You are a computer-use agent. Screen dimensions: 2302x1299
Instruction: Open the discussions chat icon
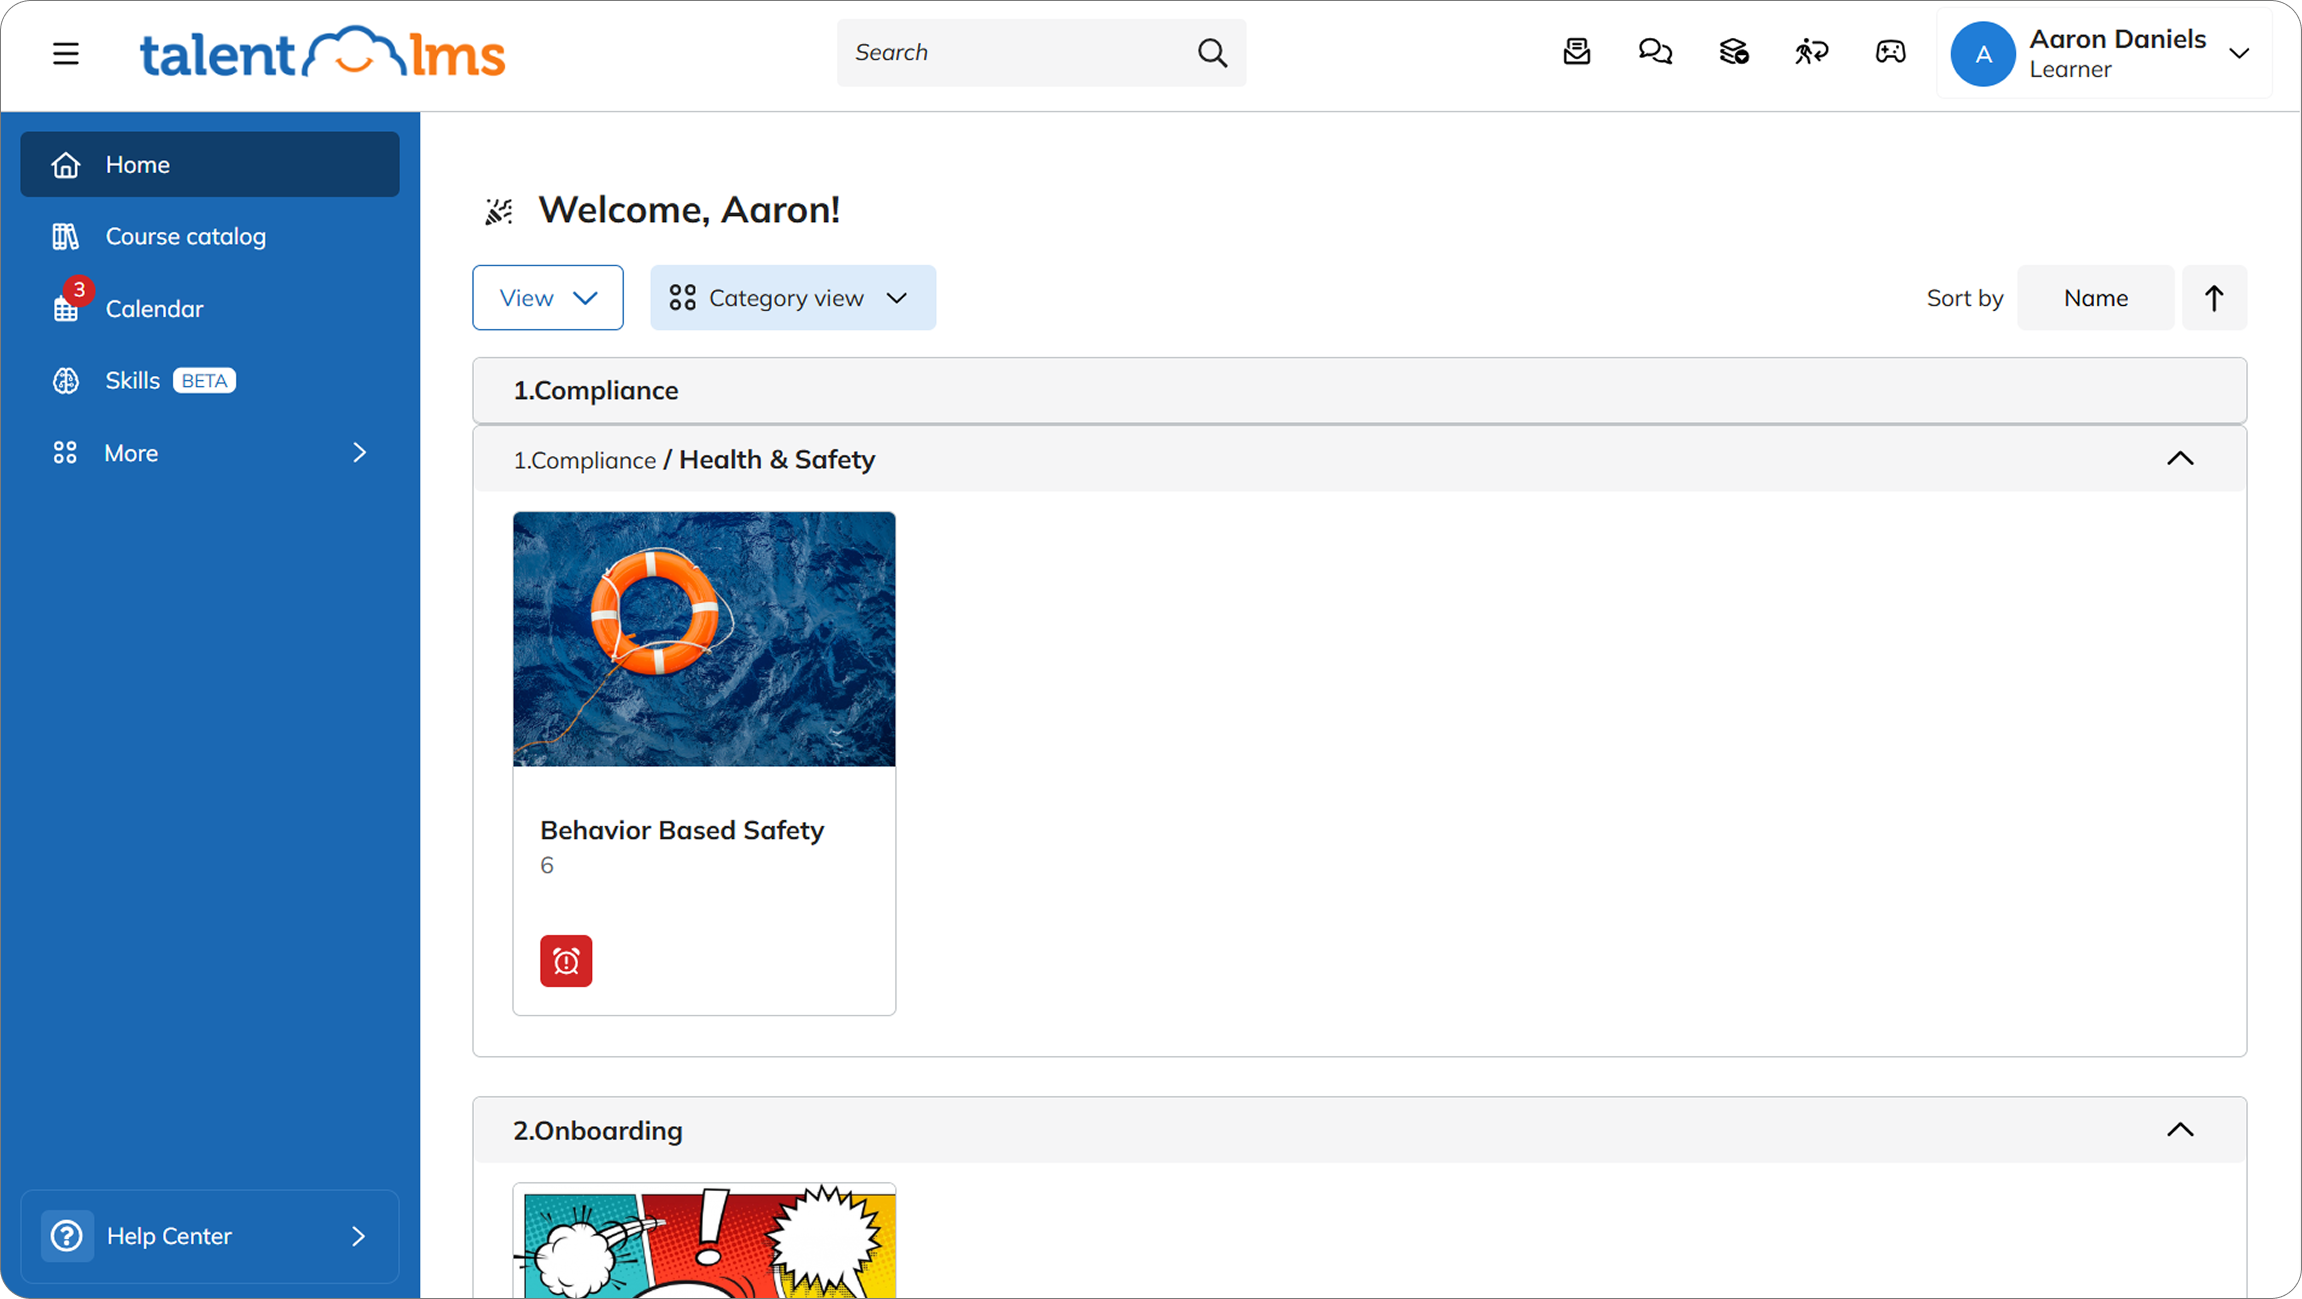(1655, 51)
